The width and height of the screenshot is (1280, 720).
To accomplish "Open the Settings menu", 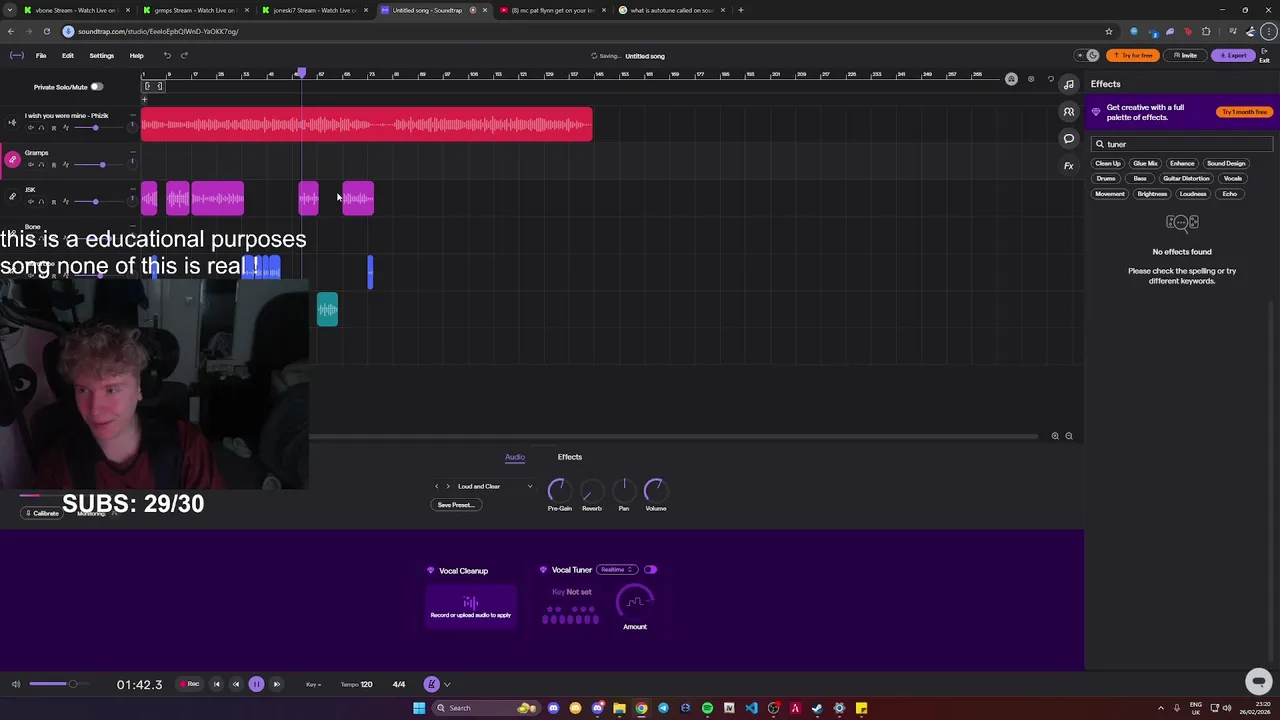I will coord(101,55).
